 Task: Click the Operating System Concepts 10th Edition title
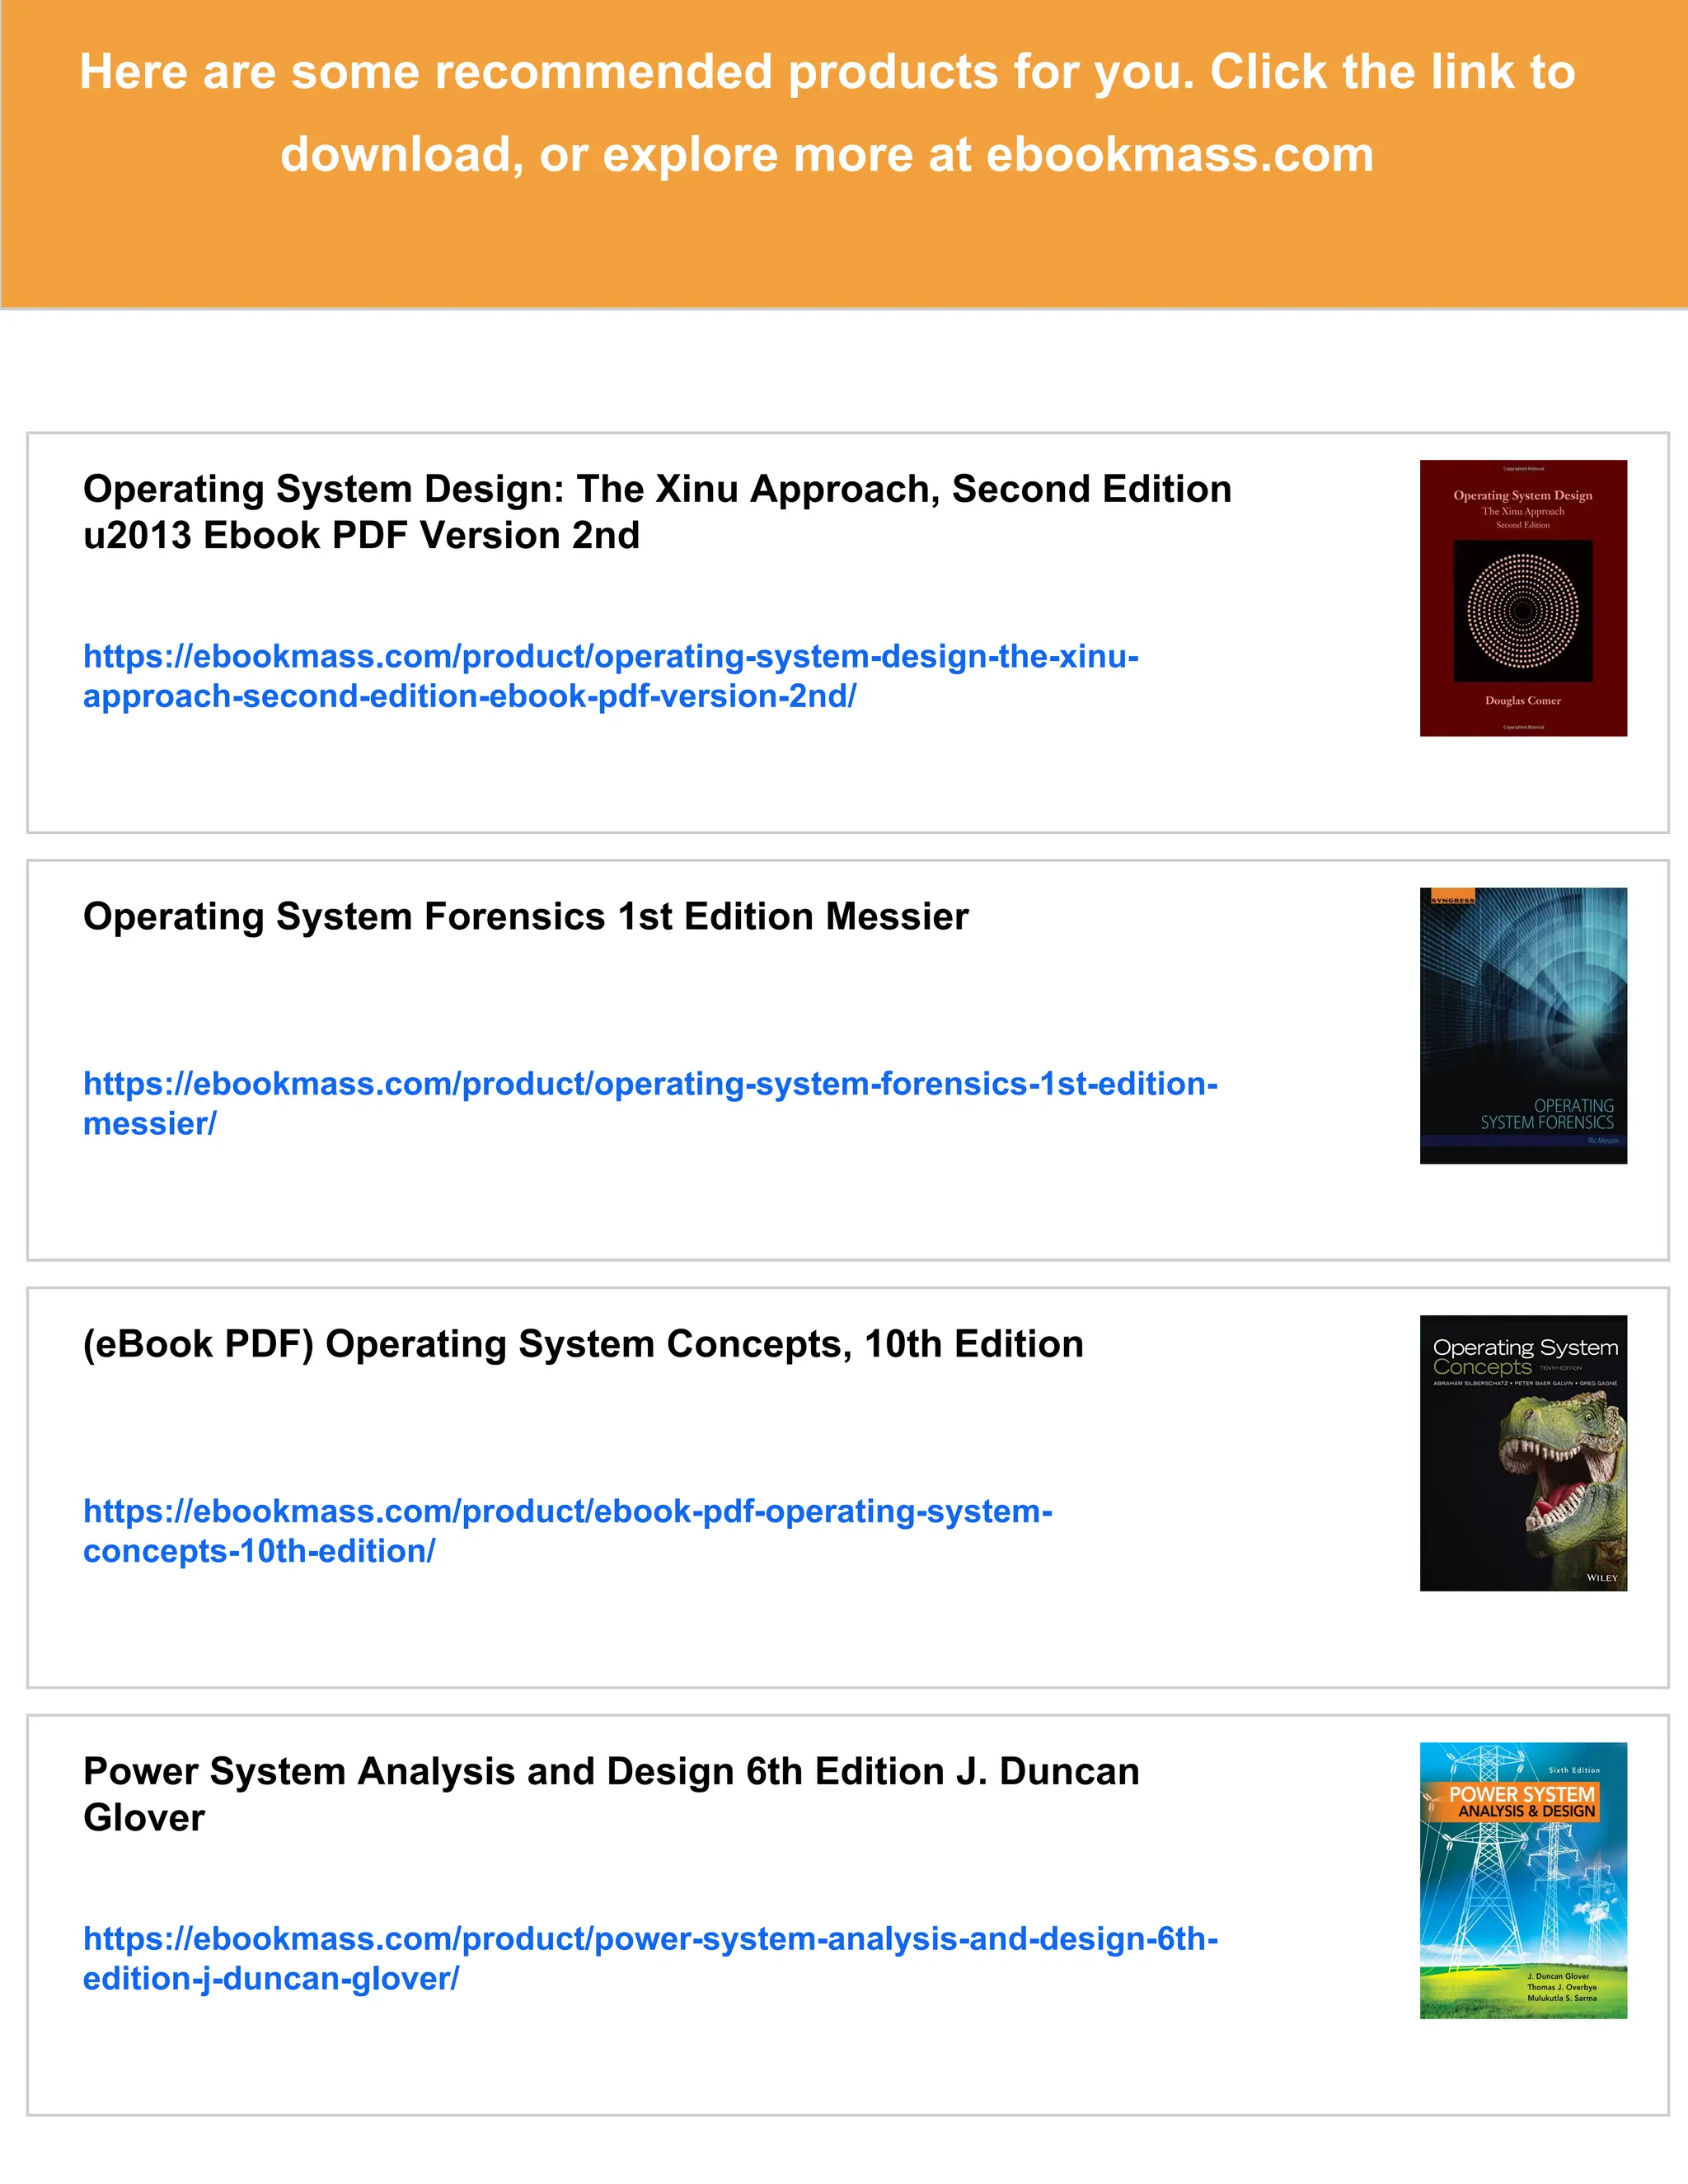pyautogui.click(x=582, y=1344)
